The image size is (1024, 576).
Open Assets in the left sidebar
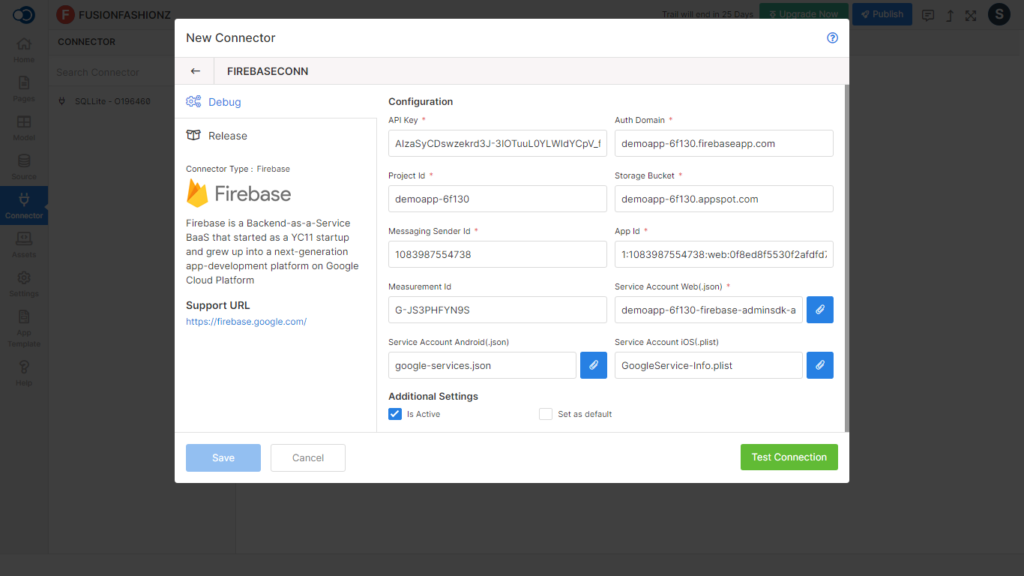(x=24, y=245)
